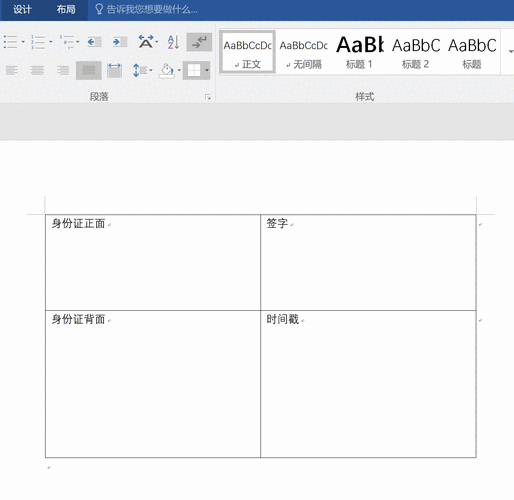Increase the paragraph indent
The width and height of the screenshot is (514, 500).
120,42
